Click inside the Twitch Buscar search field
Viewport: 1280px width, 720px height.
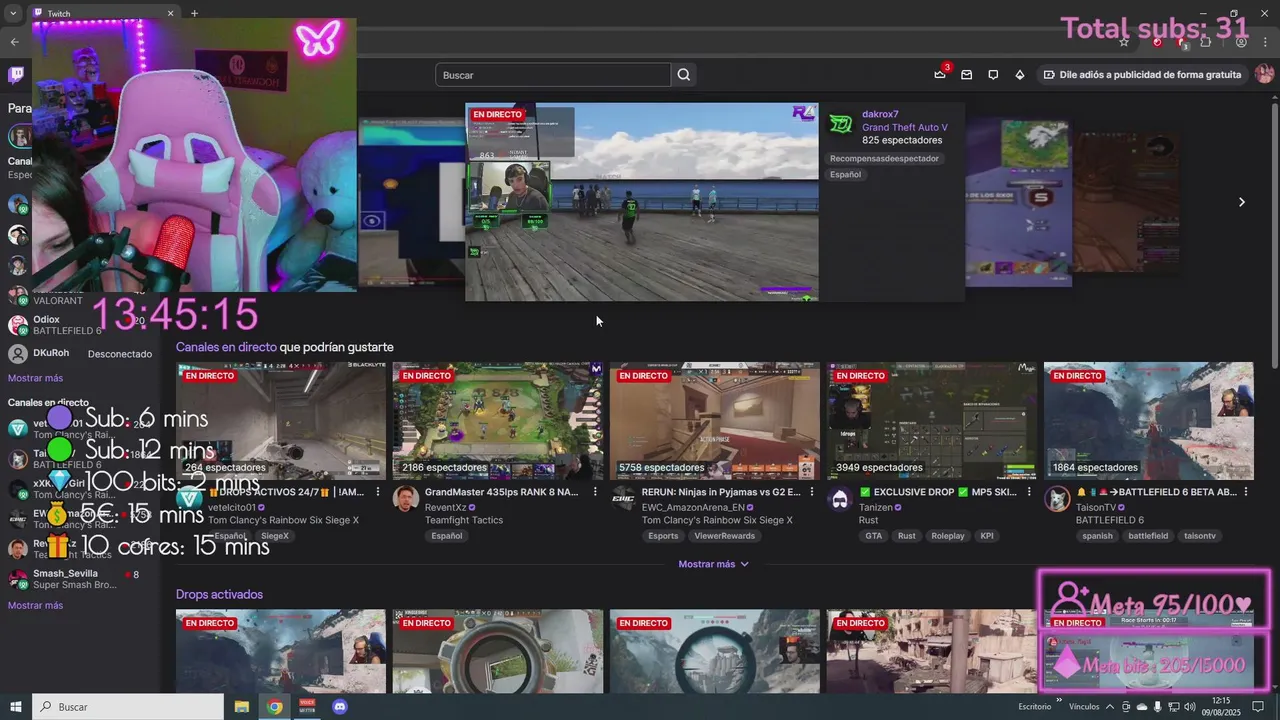[x=553, y=75]
